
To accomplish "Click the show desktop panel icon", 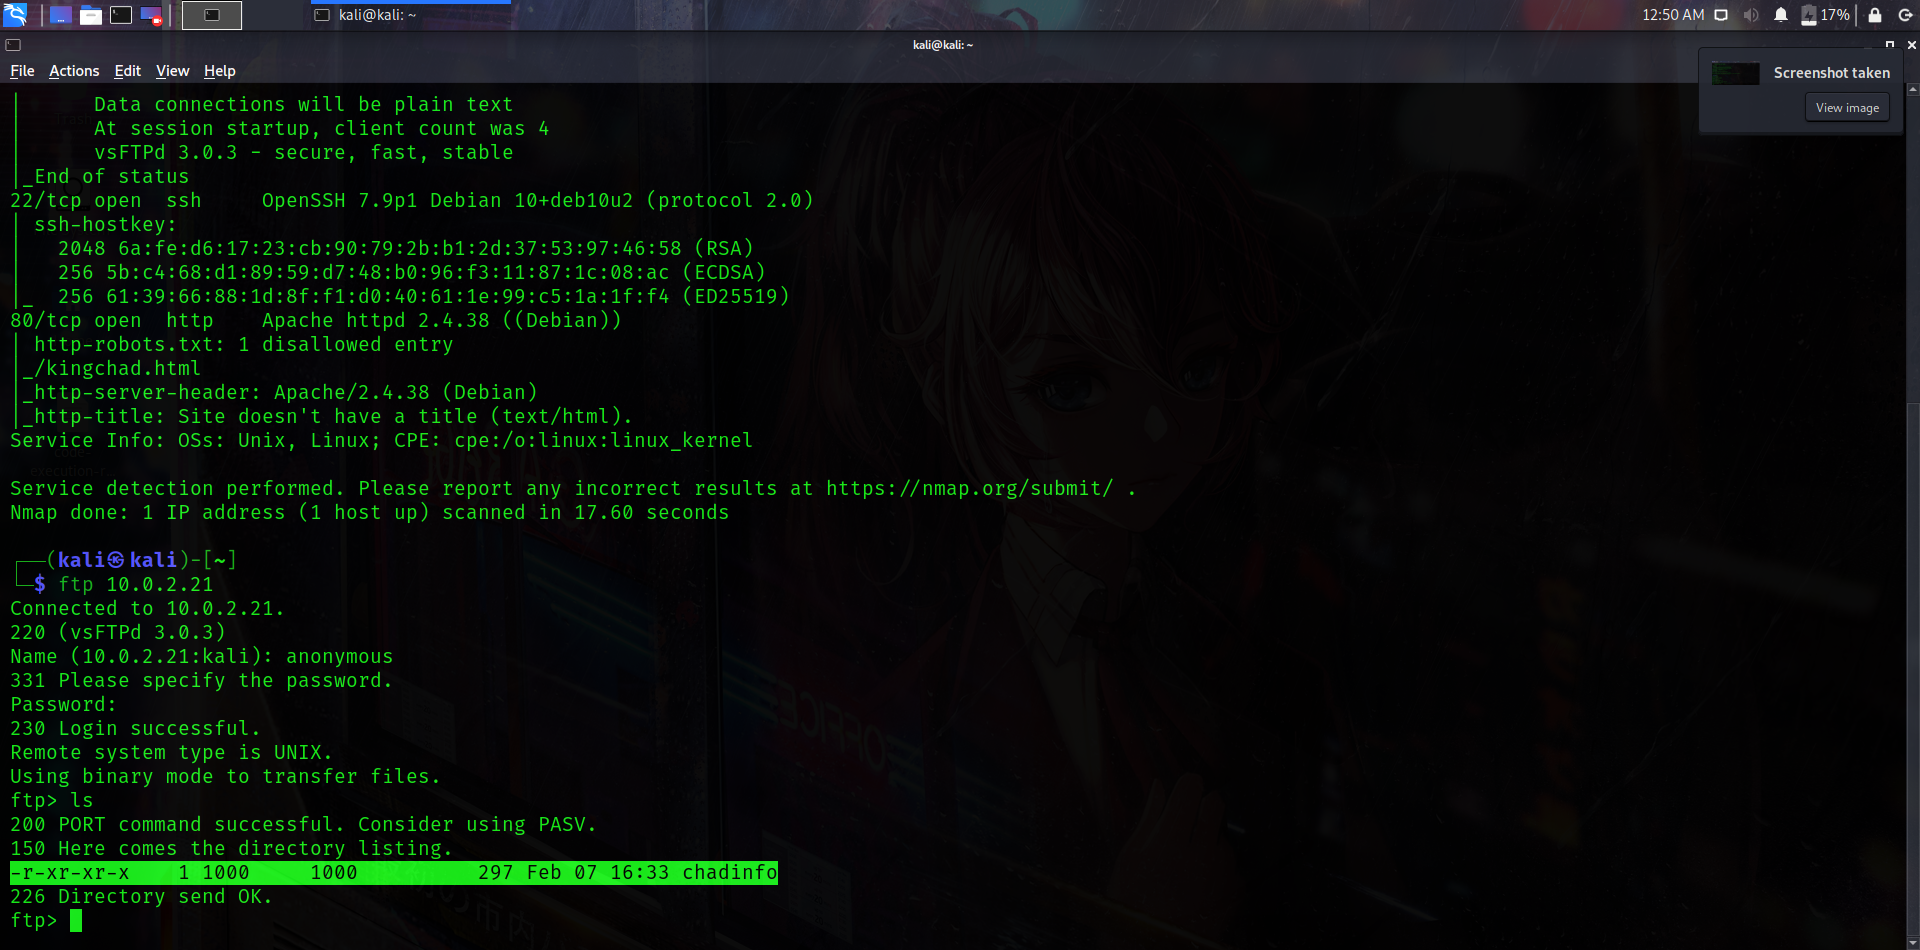I will [x=60, y=15].
